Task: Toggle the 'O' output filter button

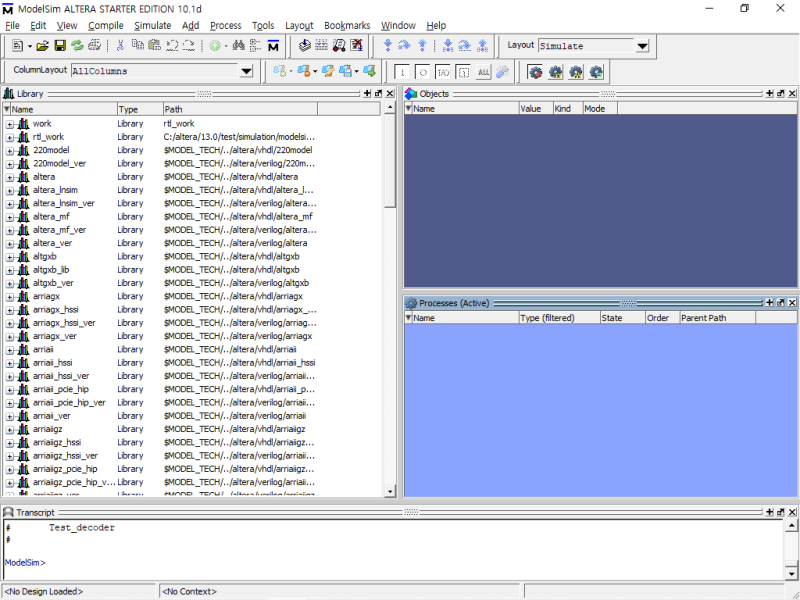Action: click(x=422, y=71)
